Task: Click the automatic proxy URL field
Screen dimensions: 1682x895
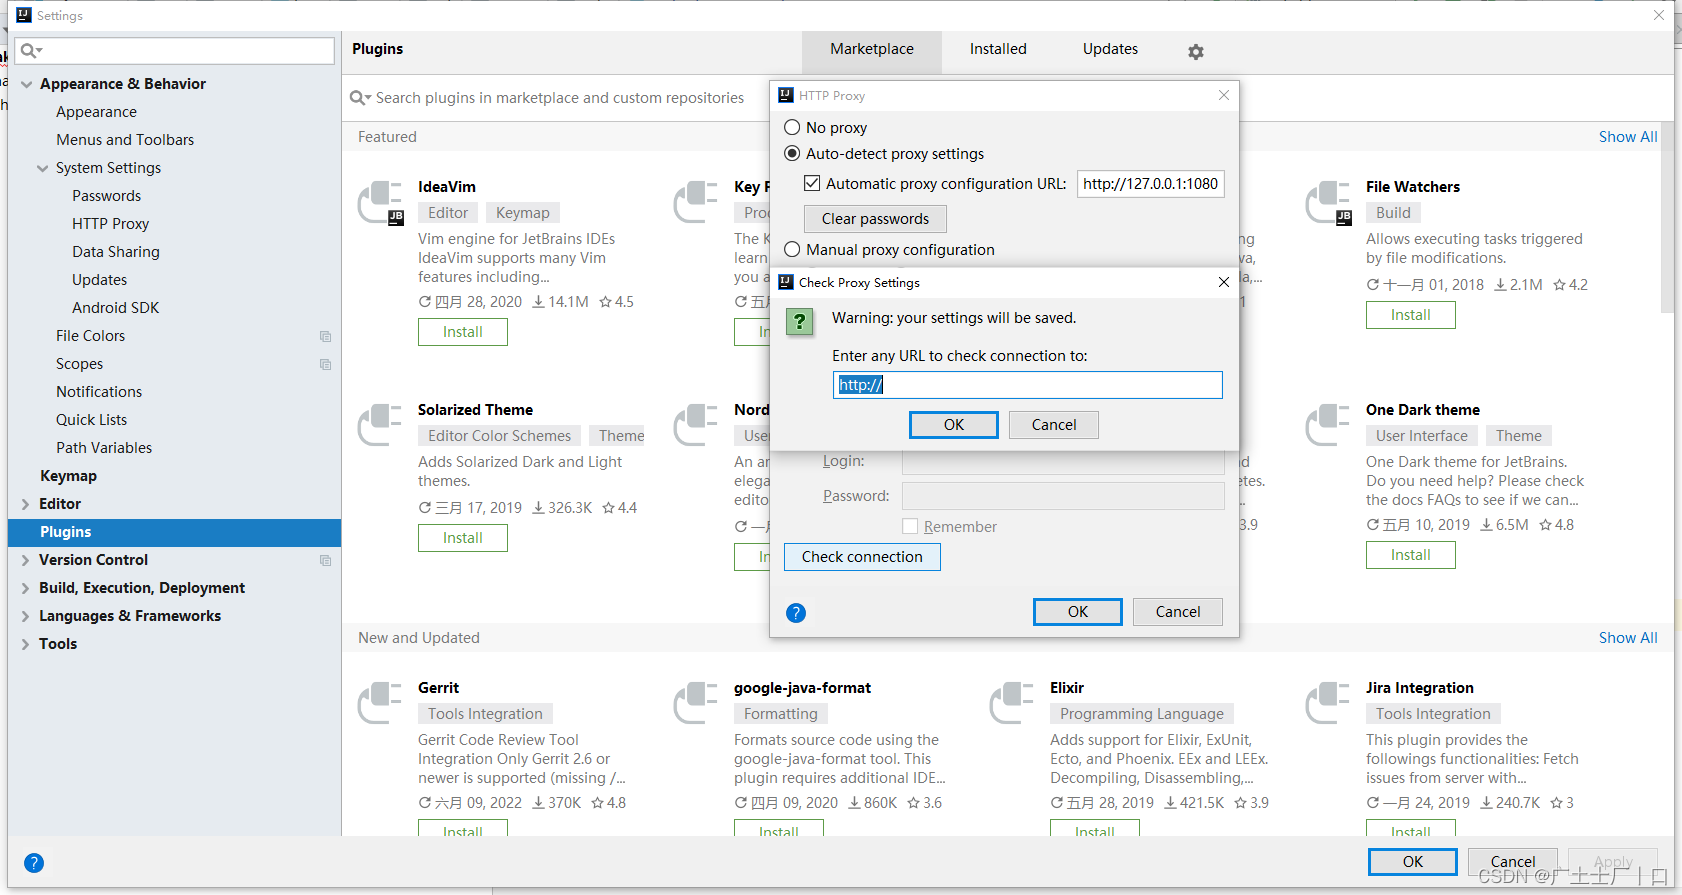Action: pyautogui.click(x=1150, y=184)
